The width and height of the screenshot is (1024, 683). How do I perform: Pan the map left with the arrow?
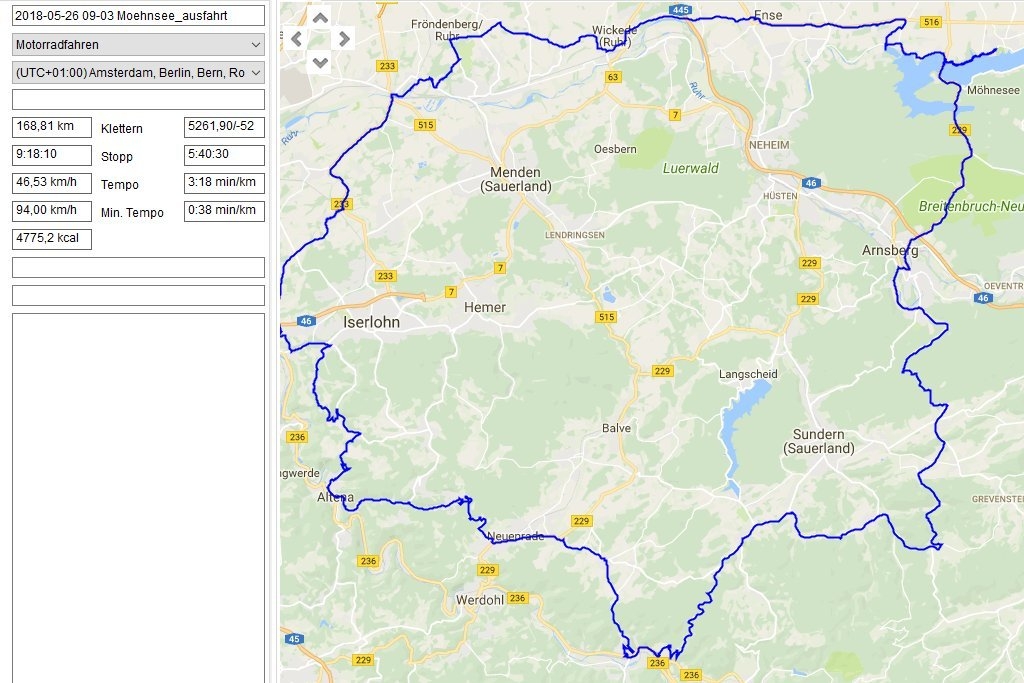[297, 39]
